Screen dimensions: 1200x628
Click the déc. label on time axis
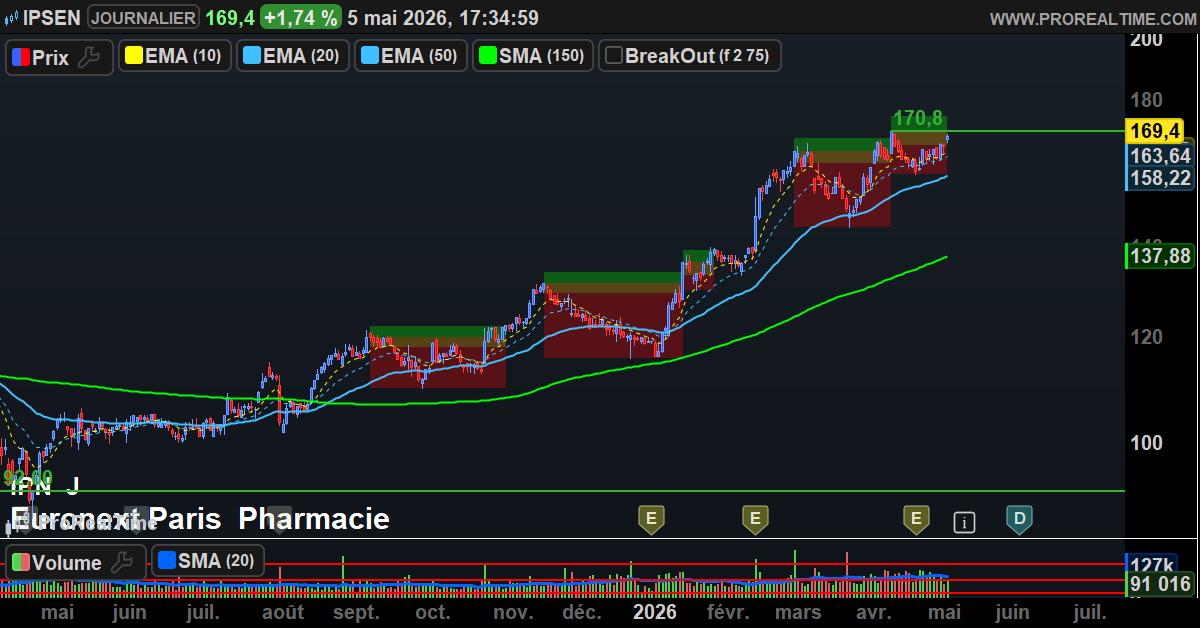[582, 612]
